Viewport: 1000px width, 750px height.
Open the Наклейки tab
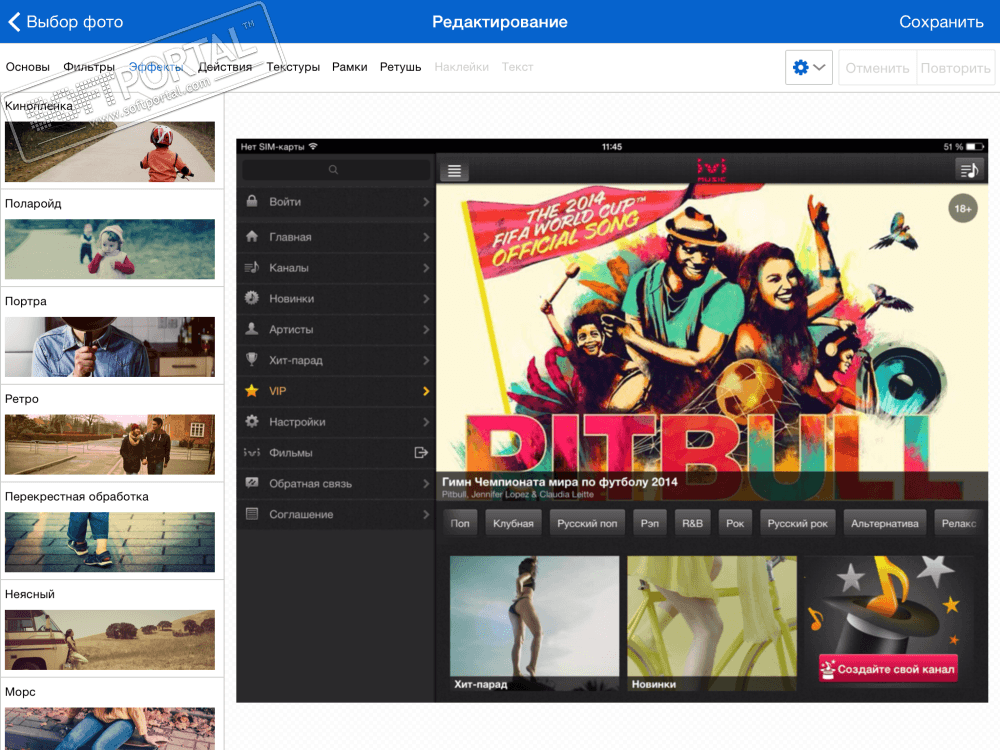[461, 67]
